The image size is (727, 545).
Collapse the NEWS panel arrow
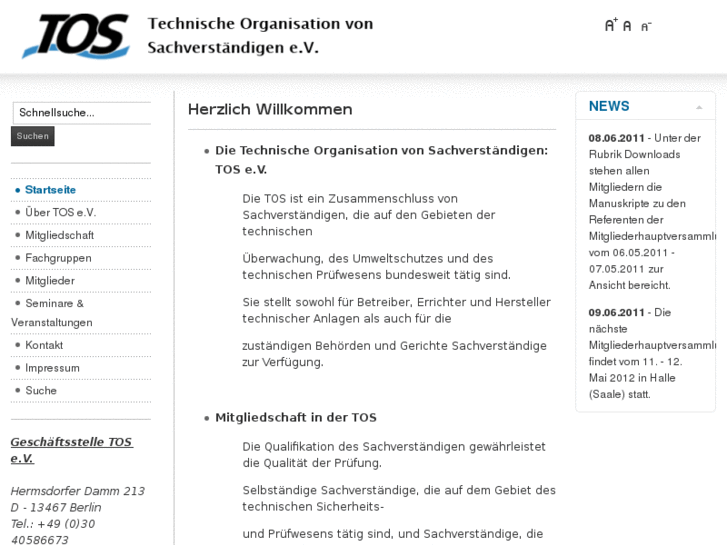[x=699, y=107]
